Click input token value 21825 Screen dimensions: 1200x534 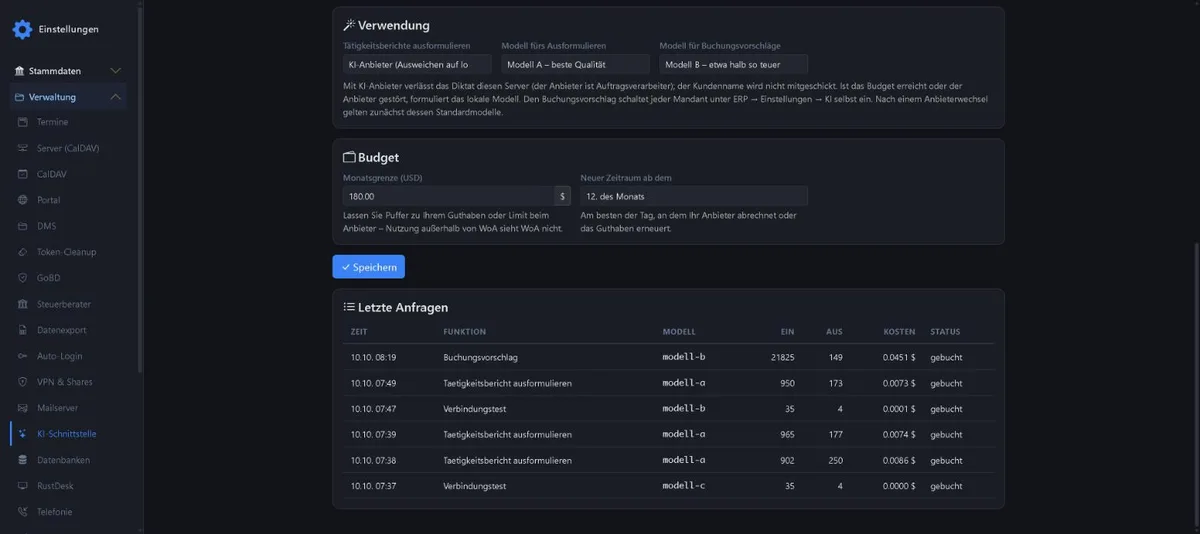pos(783,357)
